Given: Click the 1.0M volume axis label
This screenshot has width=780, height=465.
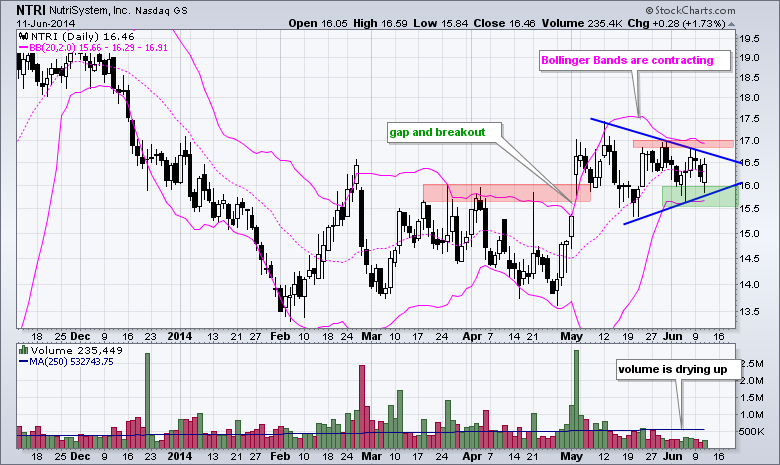Looking at the screenshot, I should pyautogui.click(x=752, y=414).
